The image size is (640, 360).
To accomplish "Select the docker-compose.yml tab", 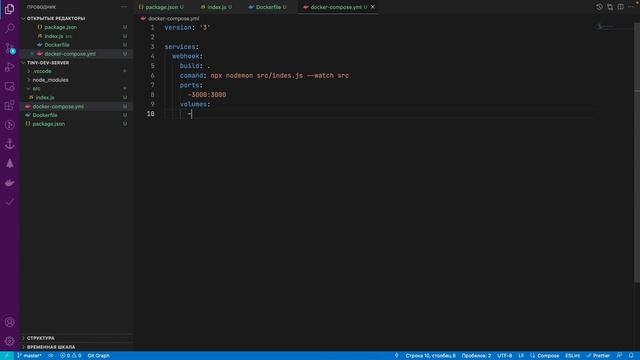I will [x=336, y=7].
